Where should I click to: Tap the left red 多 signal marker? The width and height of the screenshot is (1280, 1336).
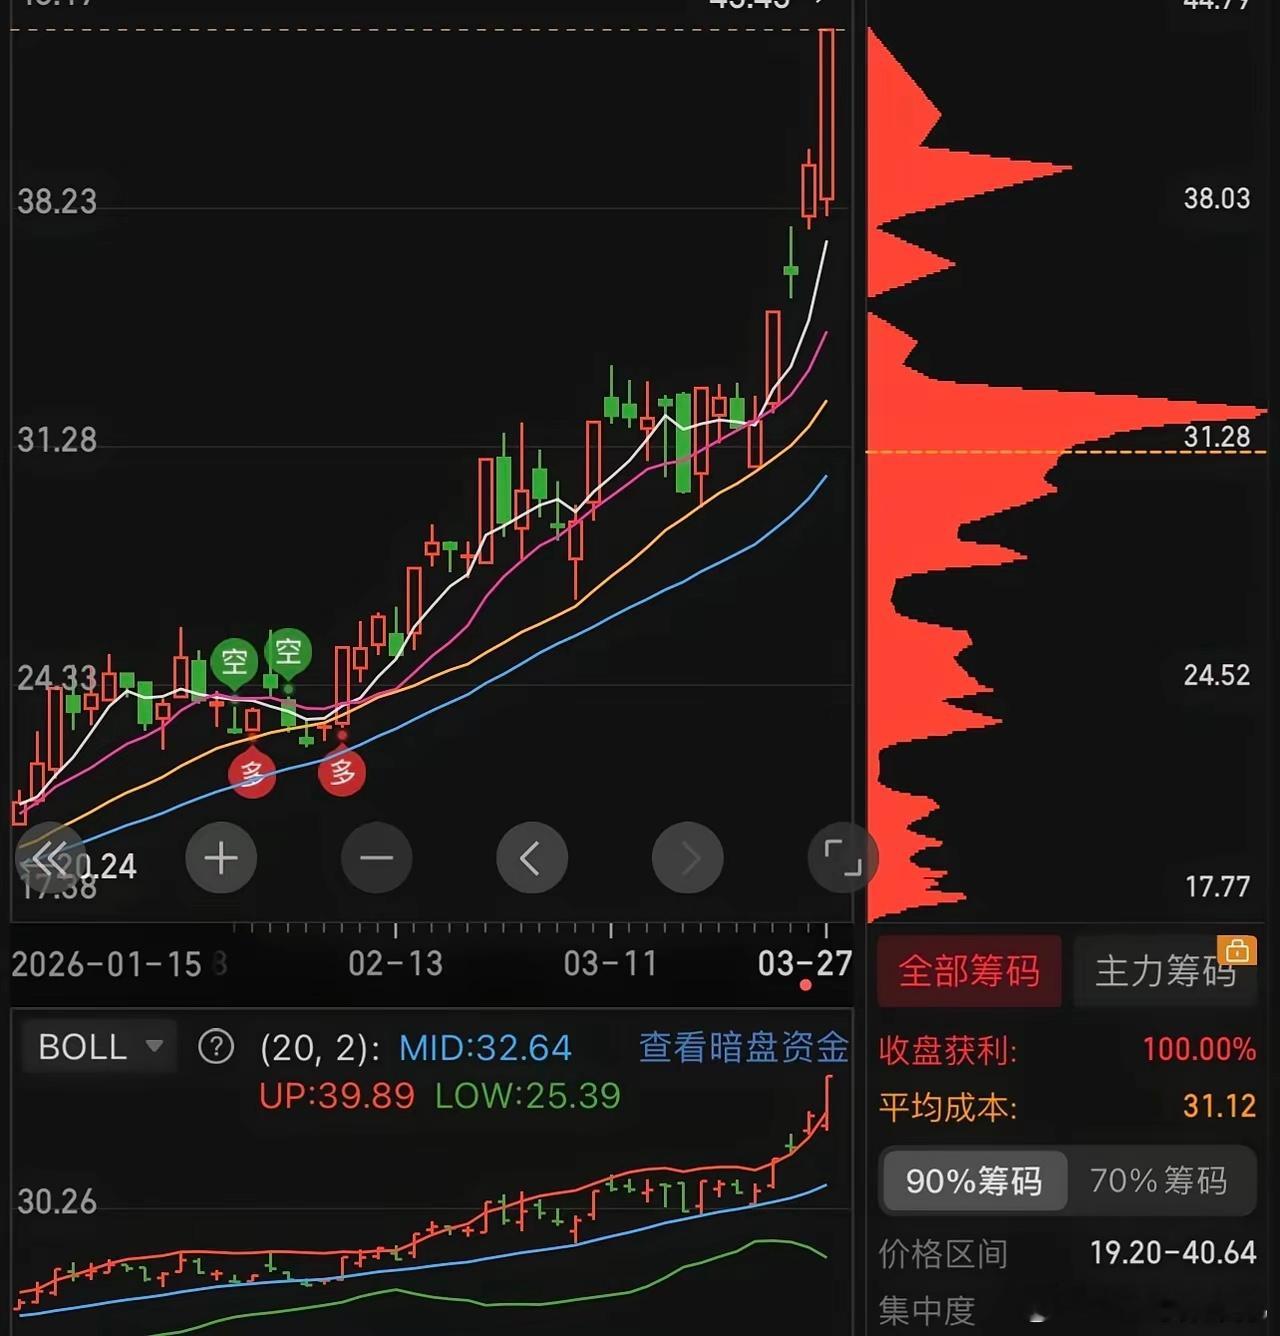click(x=252, y=772)
